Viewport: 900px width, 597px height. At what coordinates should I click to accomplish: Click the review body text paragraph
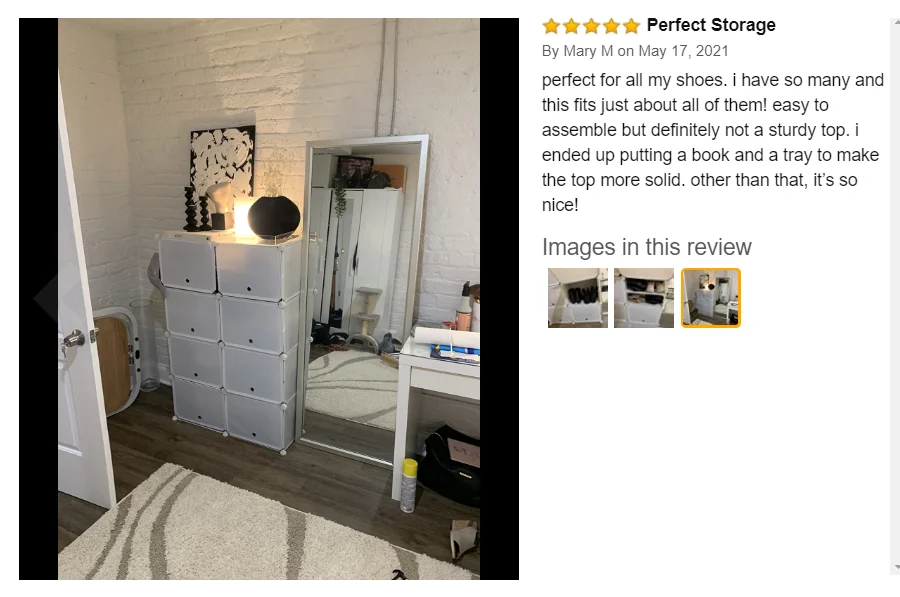click(712, 142)
